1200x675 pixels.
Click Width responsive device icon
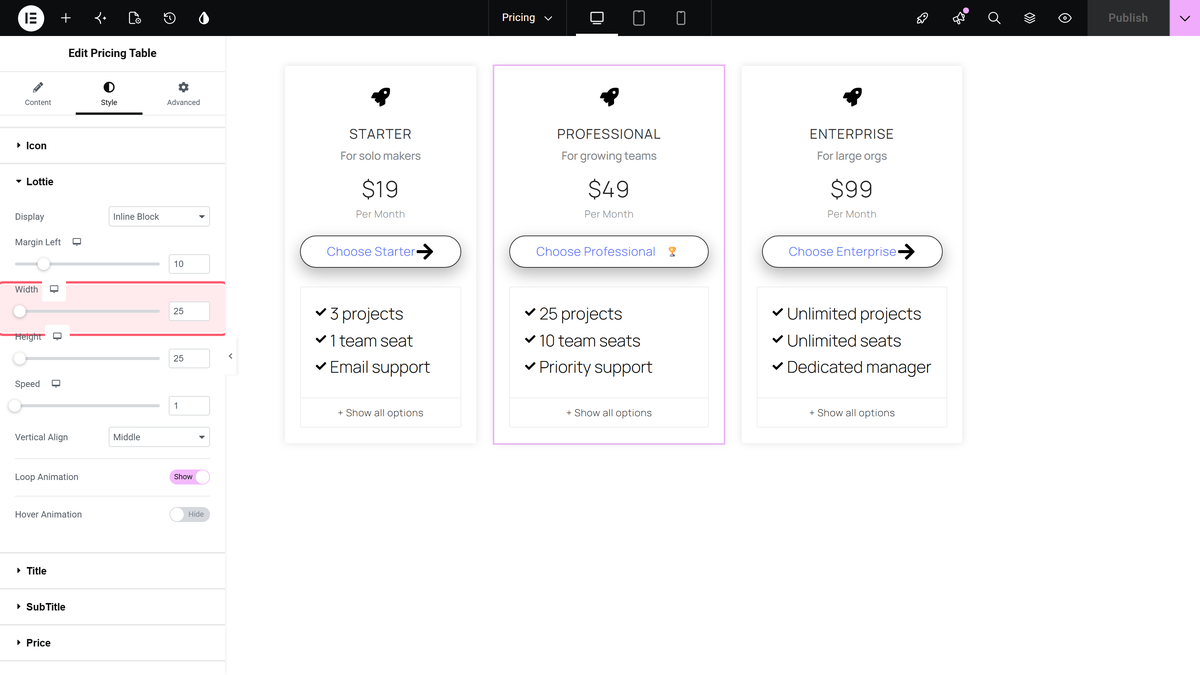point(54,289)
